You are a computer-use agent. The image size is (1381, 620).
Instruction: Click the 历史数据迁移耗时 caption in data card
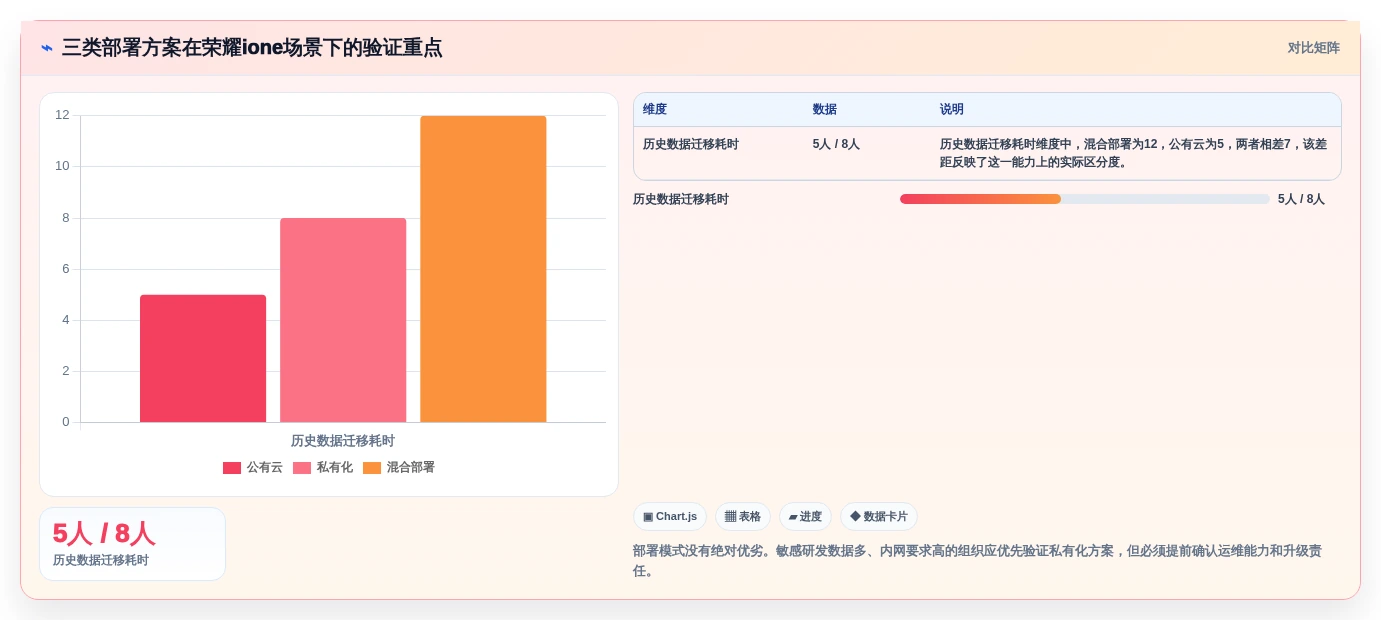click(x=101, y=560)
